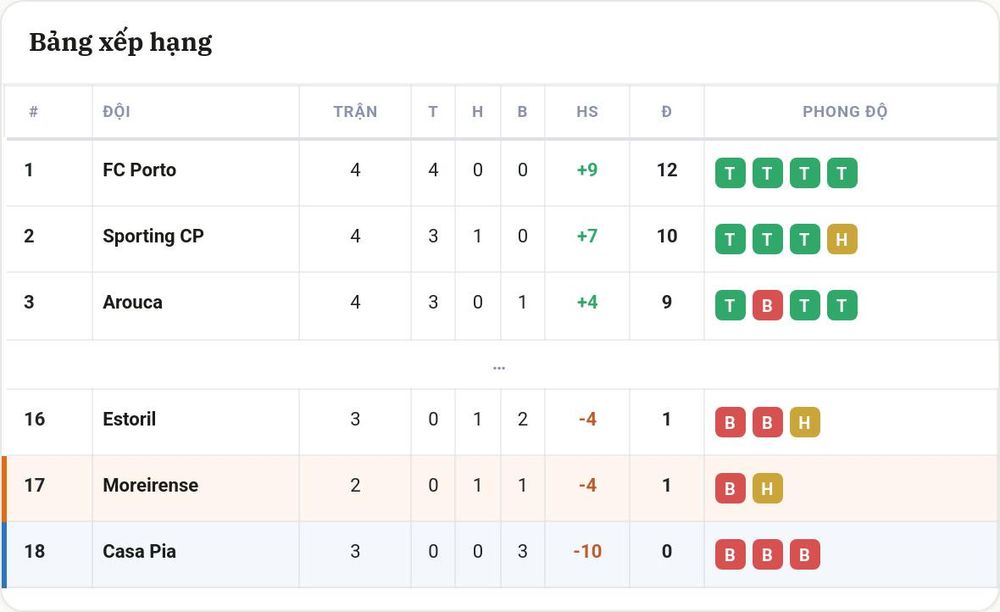Image resolution: width=1000 pixels, height=612 pixels.
Task: Click Casa Pia's -10 goal difference
Action: (587, 551)
